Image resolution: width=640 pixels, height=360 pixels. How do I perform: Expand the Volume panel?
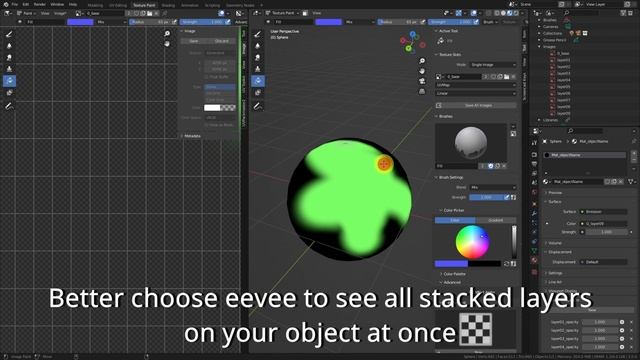tap(553, 243)
